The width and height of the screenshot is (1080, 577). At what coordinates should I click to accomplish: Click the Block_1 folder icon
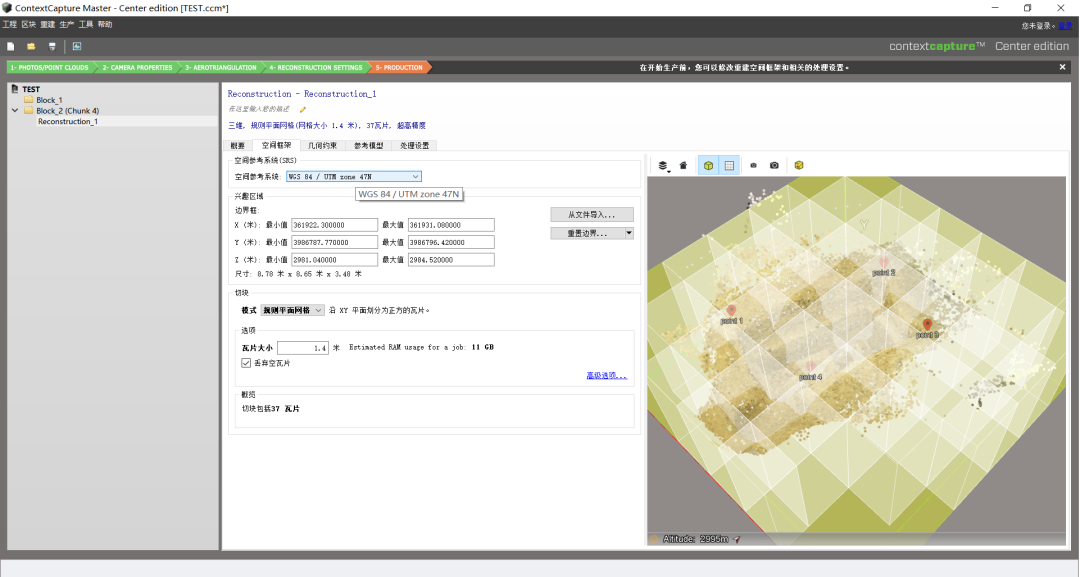(x=29, y=100)
